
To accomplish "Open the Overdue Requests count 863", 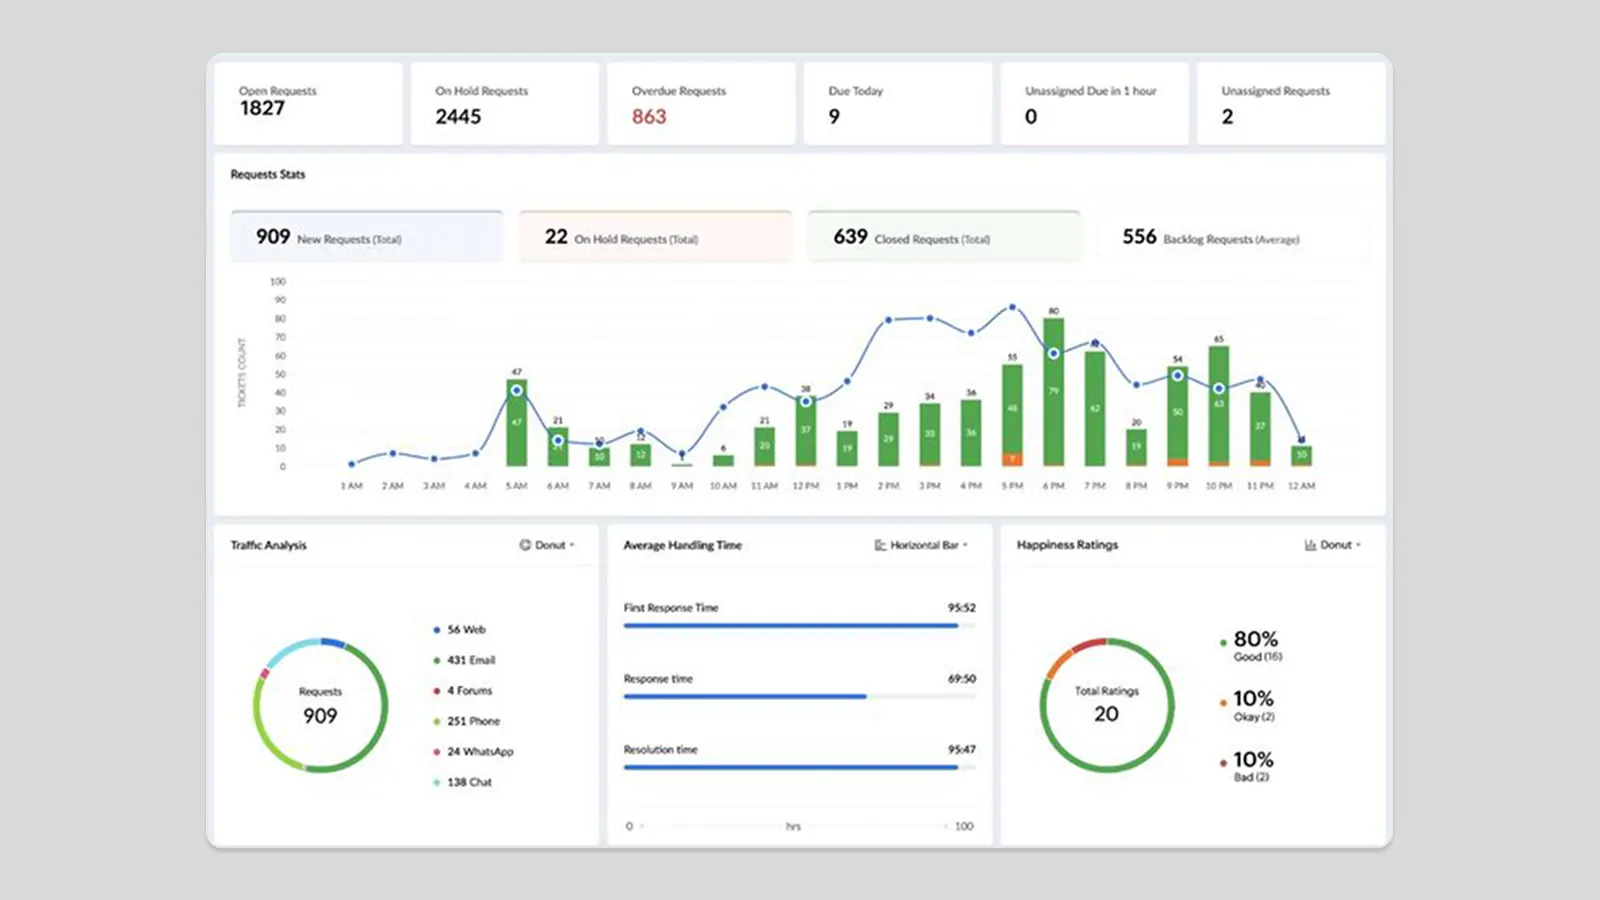I will 649,117.
